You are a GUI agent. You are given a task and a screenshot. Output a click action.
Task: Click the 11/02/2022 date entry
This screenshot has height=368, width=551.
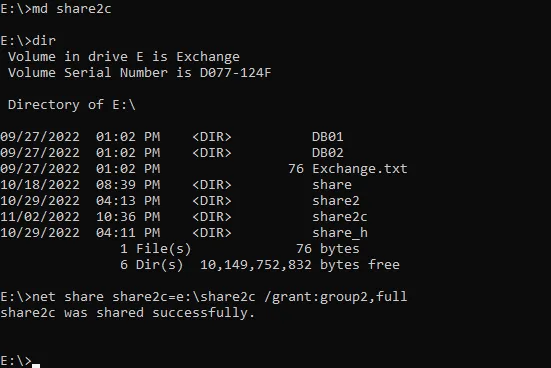click(40, 217)
